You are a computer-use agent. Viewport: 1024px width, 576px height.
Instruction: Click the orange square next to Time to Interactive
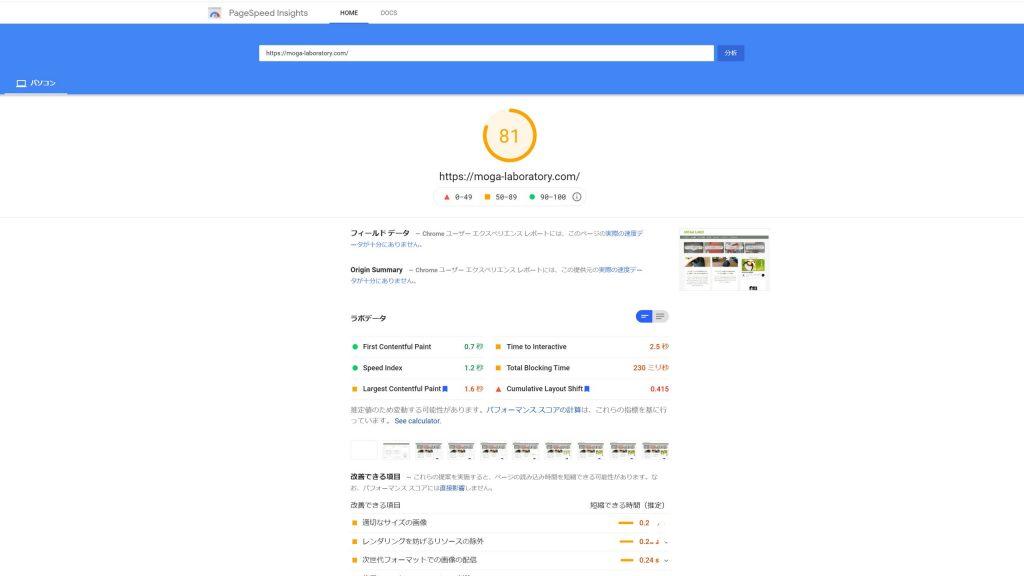pos(498,347)
